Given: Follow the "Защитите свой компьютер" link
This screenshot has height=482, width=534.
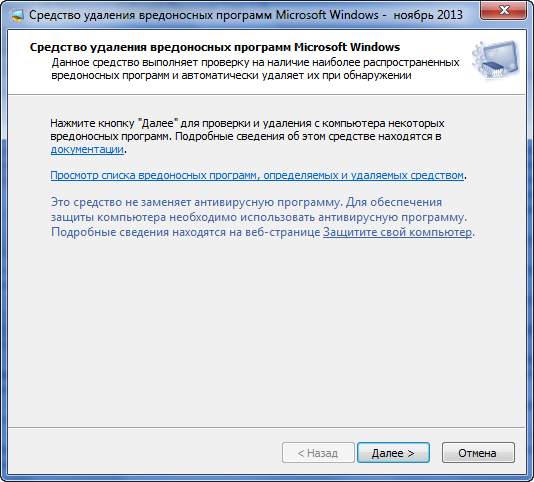Looking at the screenshot, I should 397,232.
